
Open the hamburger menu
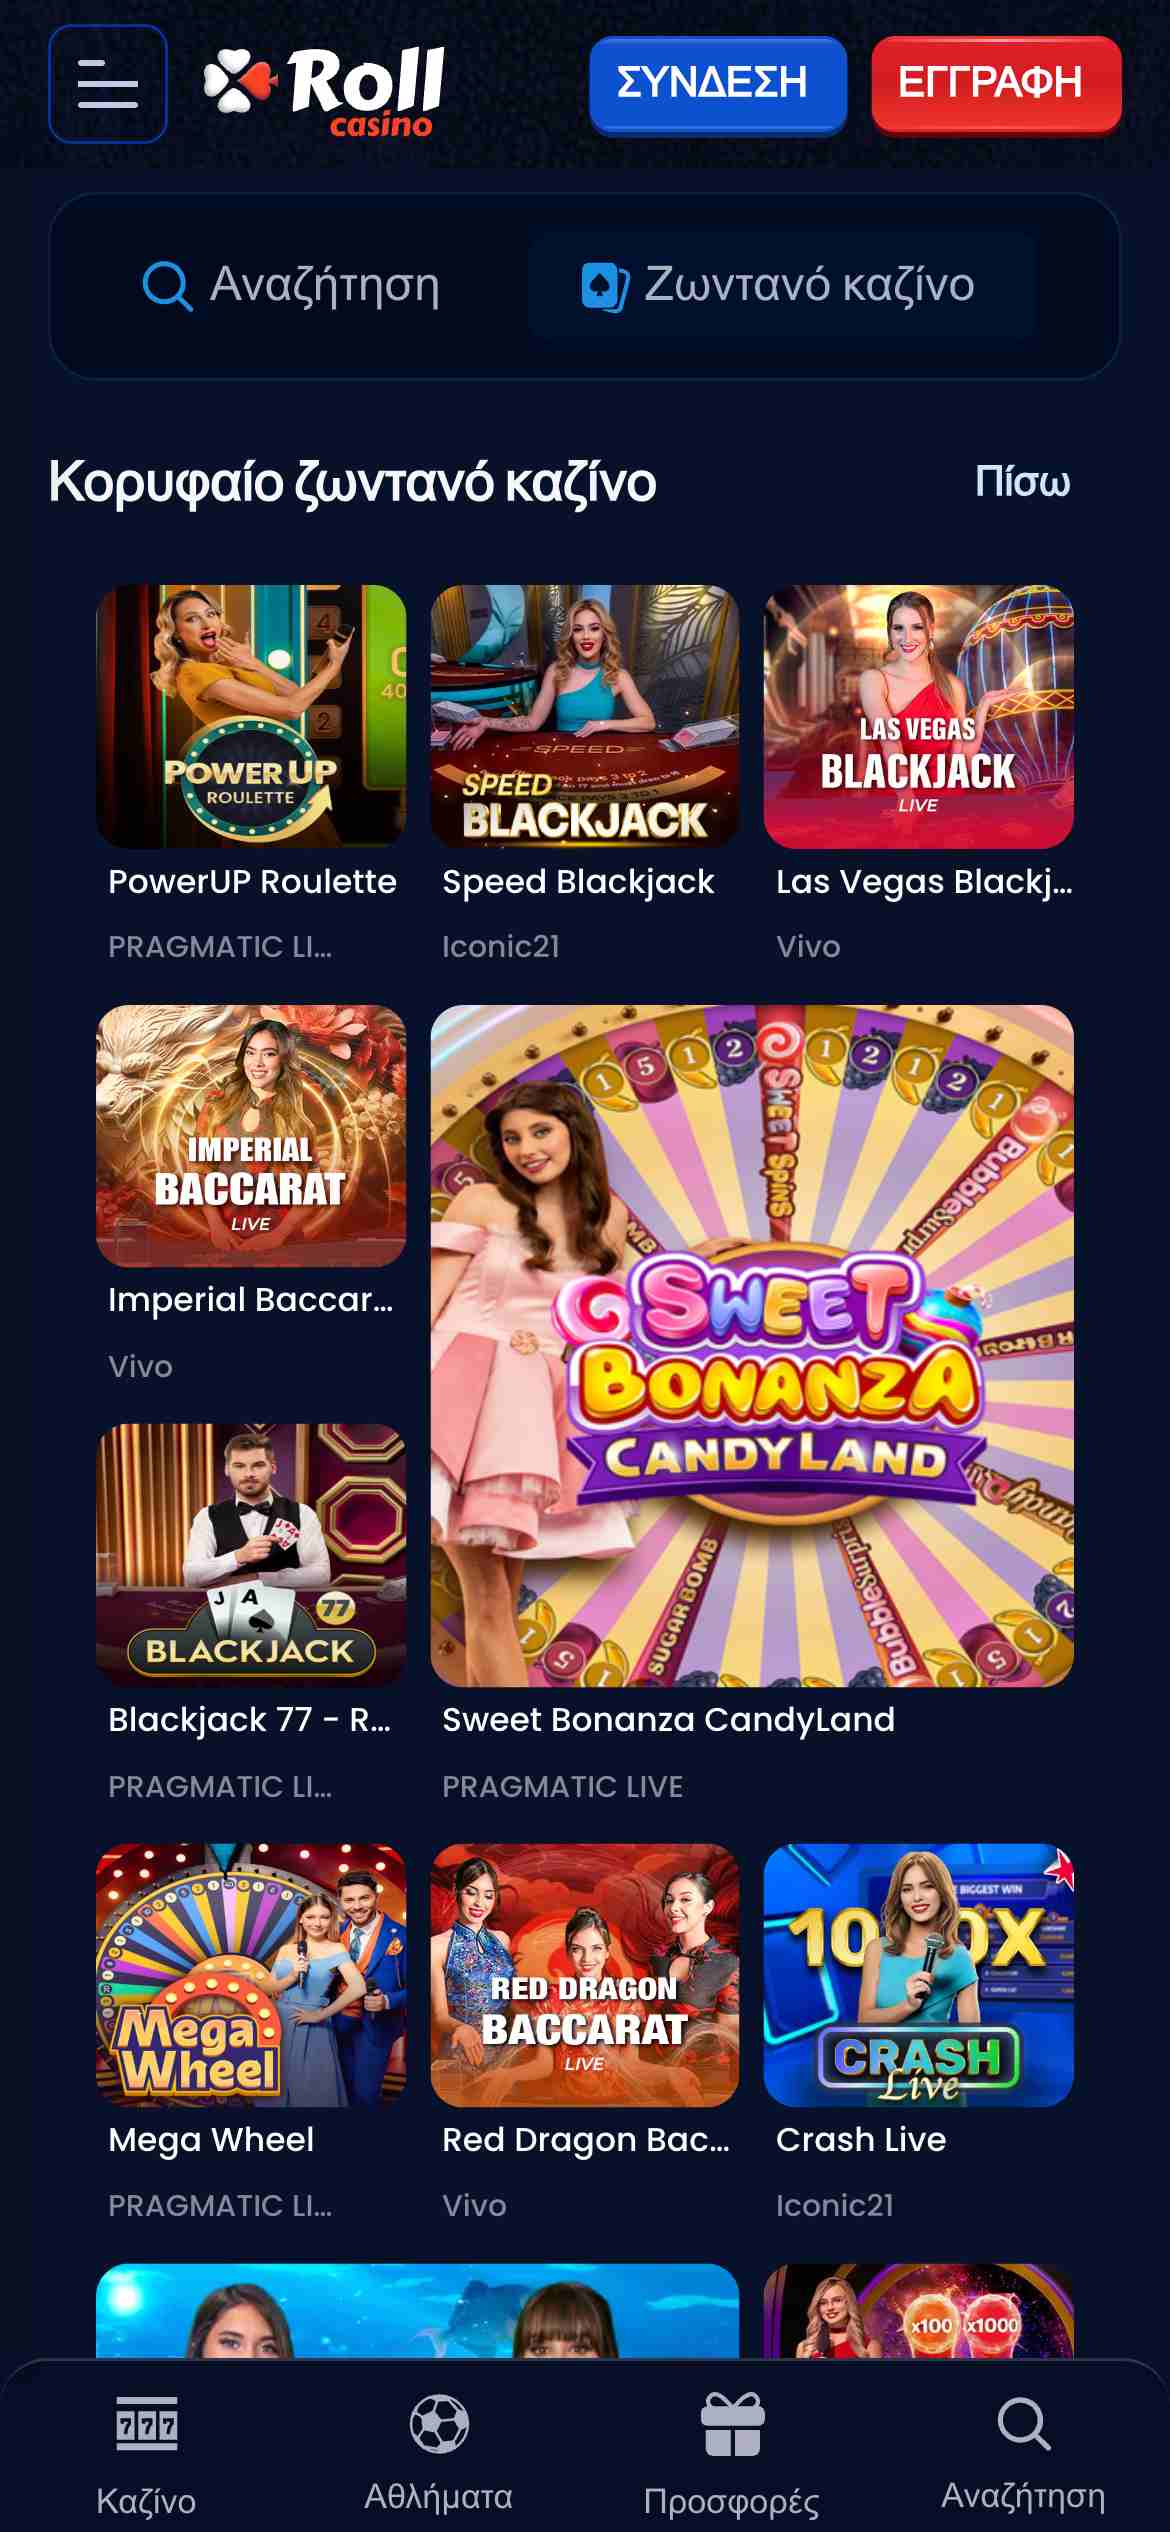(x=108, y=84)
